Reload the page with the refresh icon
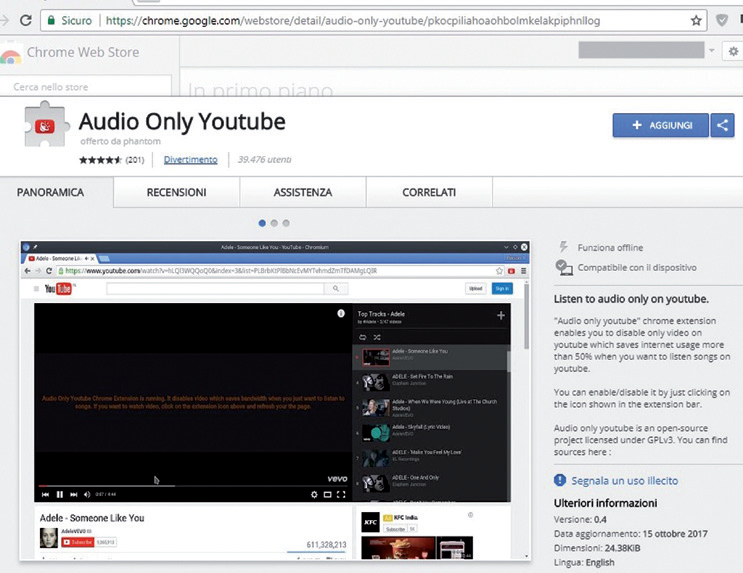Screen dimensions: 743x573 pos(26,20)
